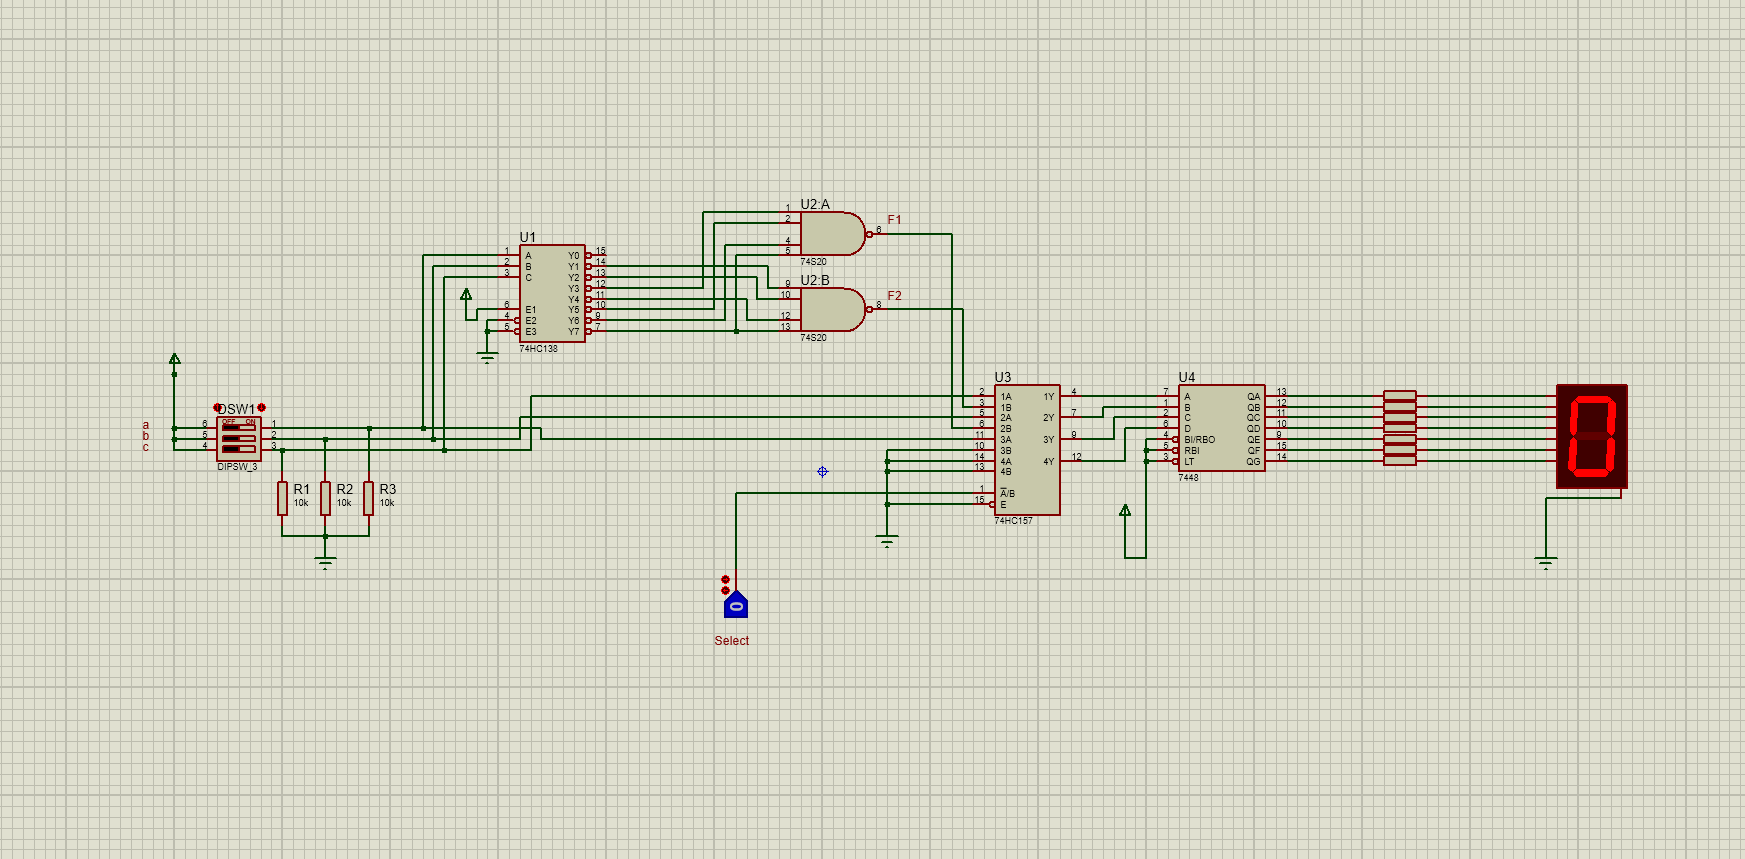Select resistor R2 body

coord(325,498)
